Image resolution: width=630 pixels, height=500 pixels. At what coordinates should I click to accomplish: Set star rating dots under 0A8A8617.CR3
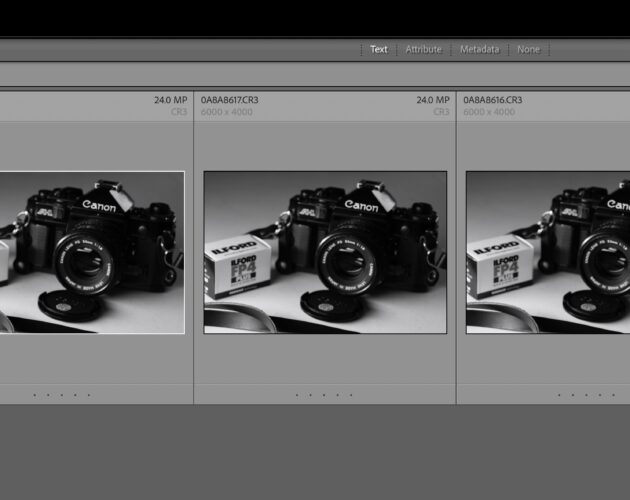pyautogui.click(x=324, y=395)
